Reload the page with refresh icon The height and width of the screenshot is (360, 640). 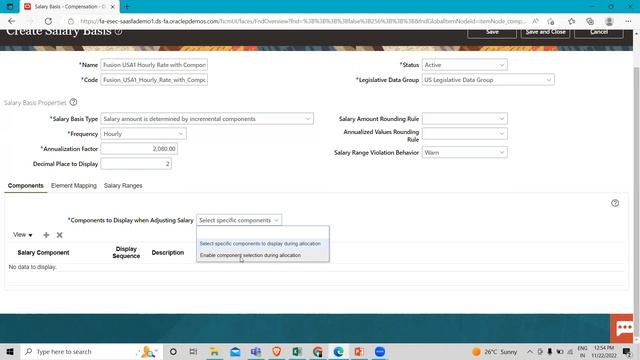48,21
